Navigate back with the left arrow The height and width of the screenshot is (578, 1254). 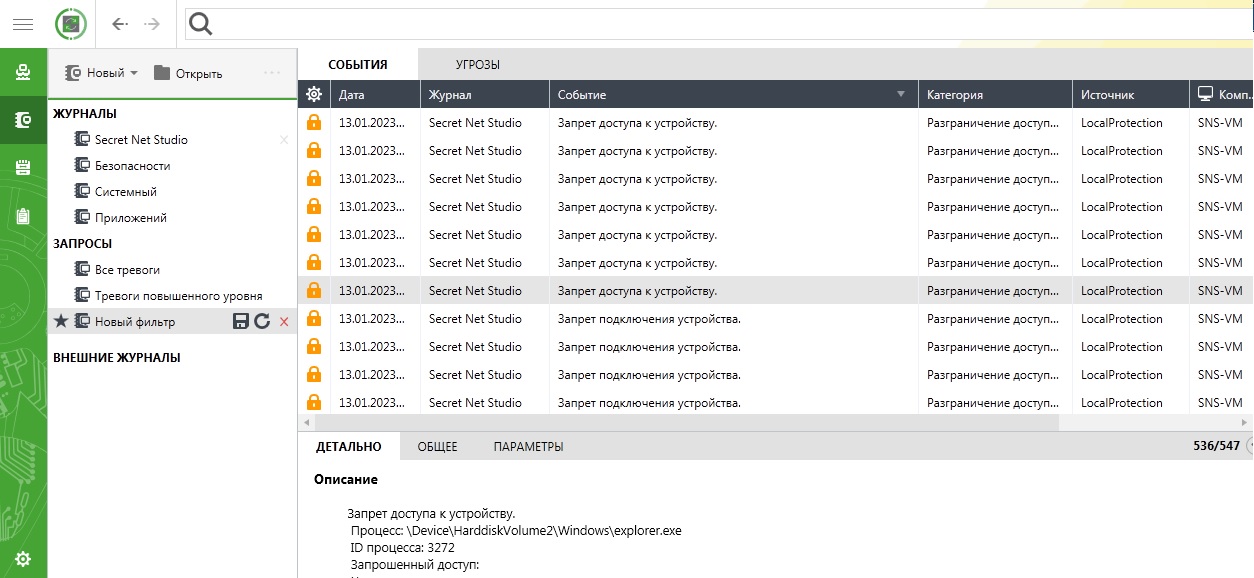click(120, 24)
